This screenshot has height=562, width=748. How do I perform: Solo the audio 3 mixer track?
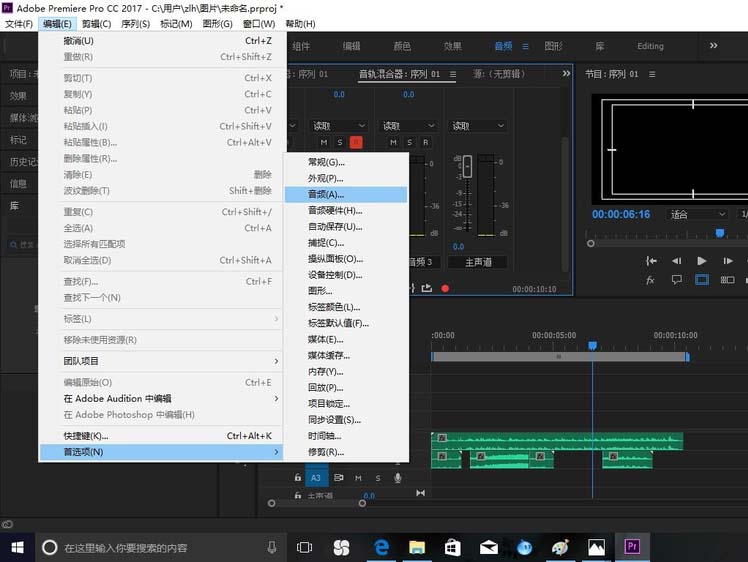pos(409,142)
